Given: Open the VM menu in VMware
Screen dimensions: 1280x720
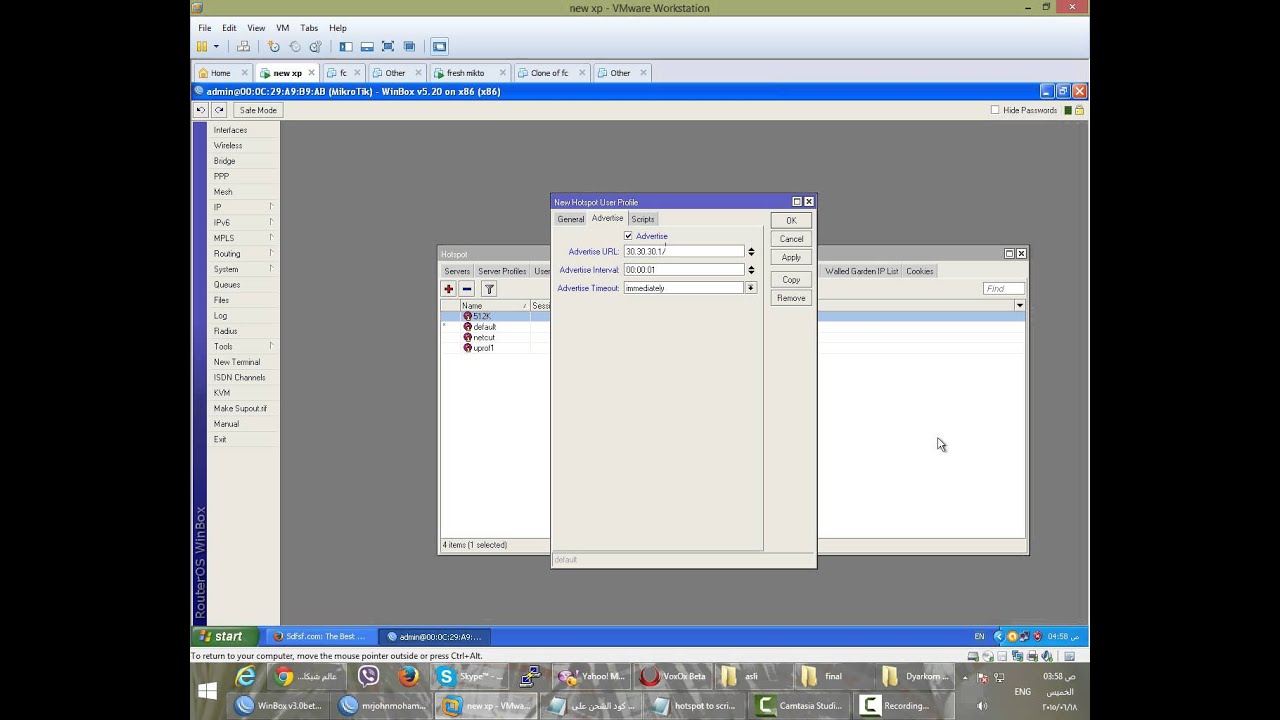Looking at the screenshot, I should [283, 28].
